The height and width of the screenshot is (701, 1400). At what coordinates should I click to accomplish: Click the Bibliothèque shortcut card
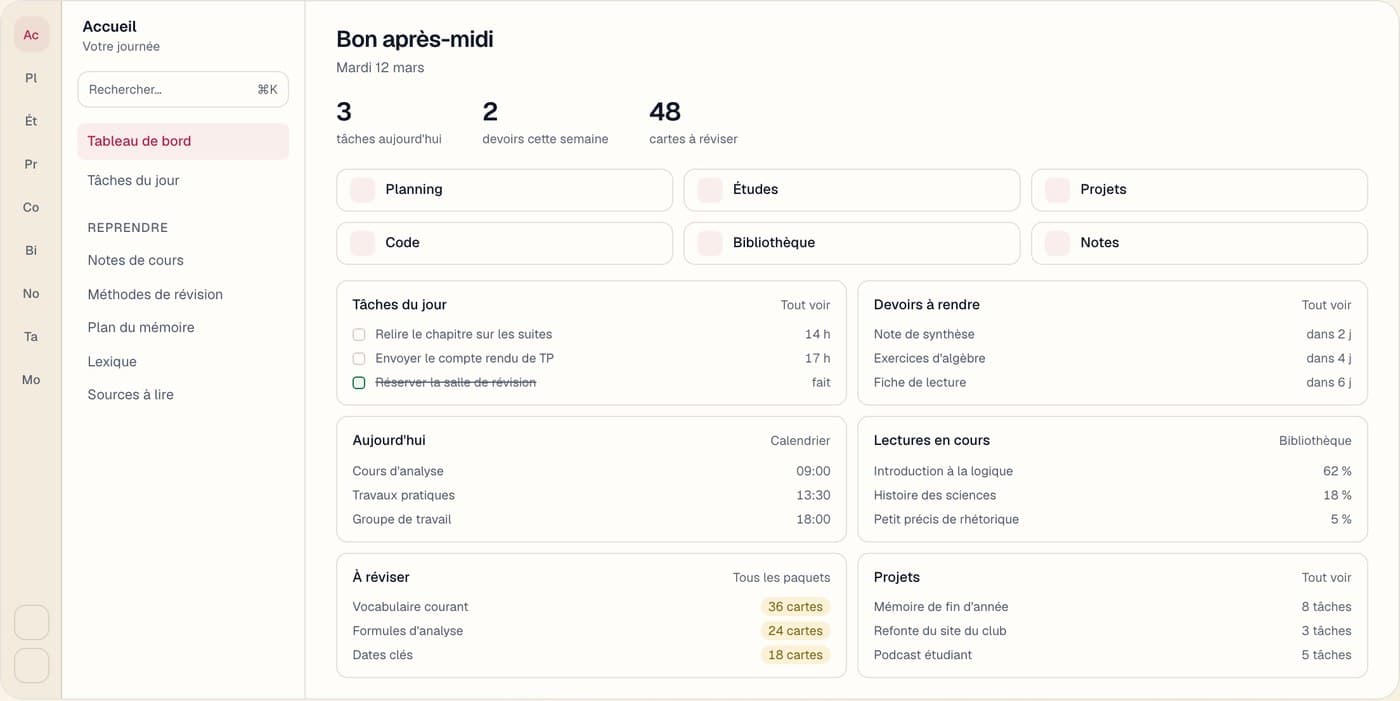pyautogui.click(x=851, y=243)
